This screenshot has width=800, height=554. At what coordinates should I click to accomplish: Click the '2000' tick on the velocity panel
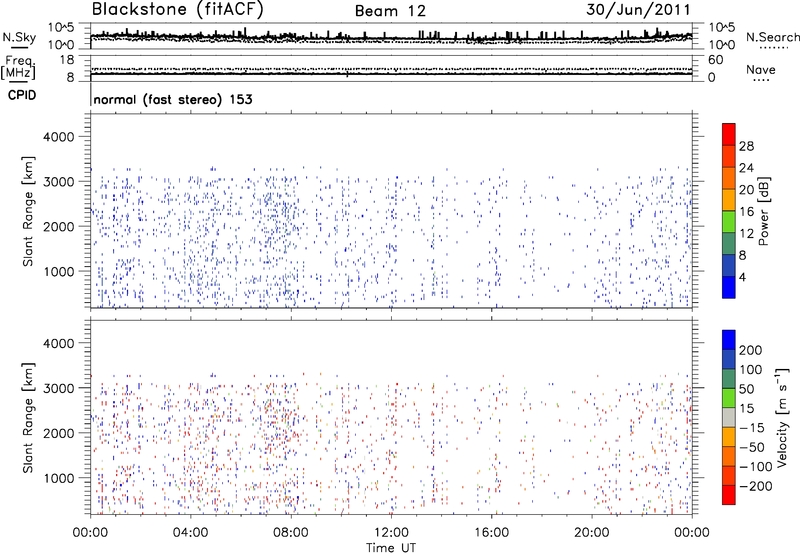coord(59,433)
